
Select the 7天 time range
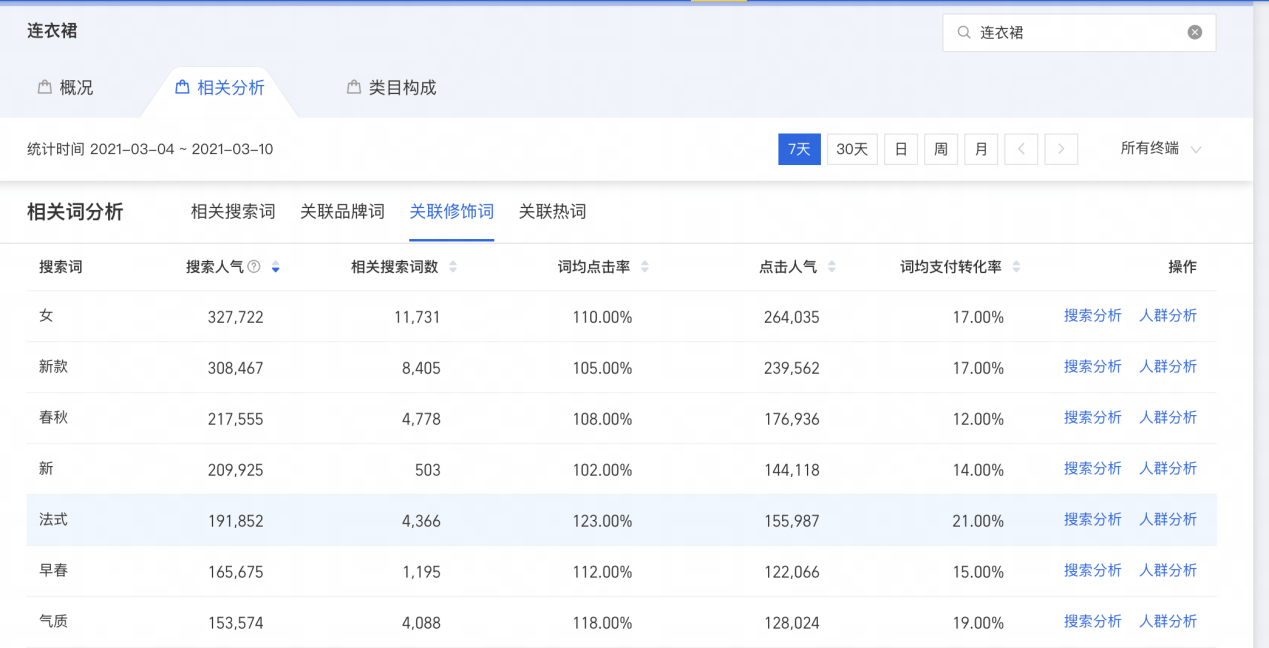(x=799, y=149)
